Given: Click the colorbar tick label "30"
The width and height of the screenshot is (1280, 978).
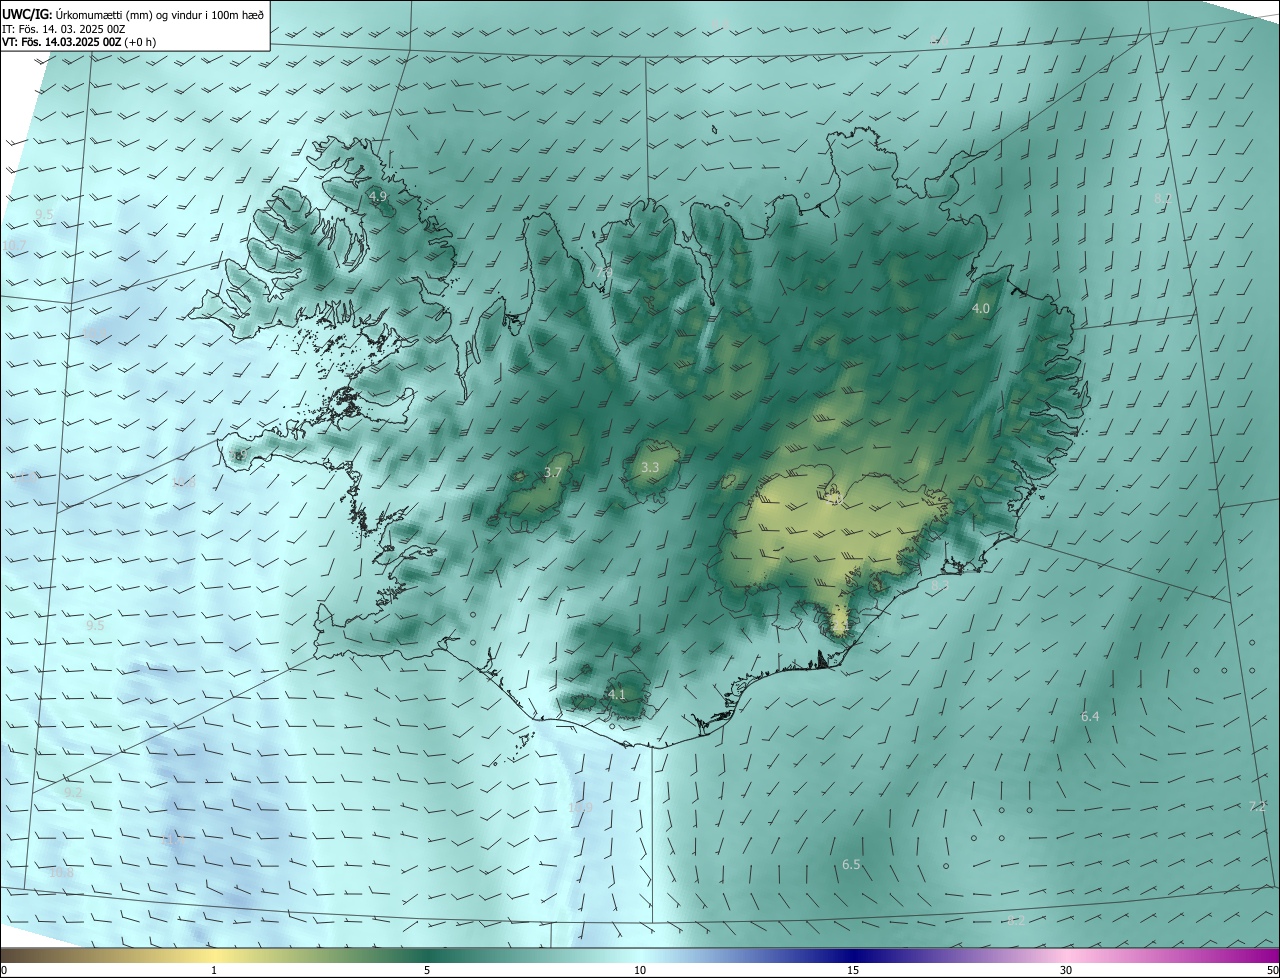Looking at the screenshot, I should pyautogui.click(x=1066, y=970).
